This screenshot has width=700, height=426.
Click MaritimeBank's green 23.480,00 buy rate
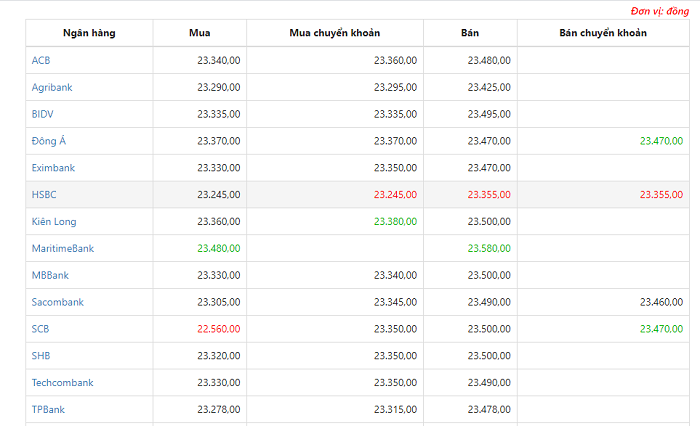(x=219, y=248)
